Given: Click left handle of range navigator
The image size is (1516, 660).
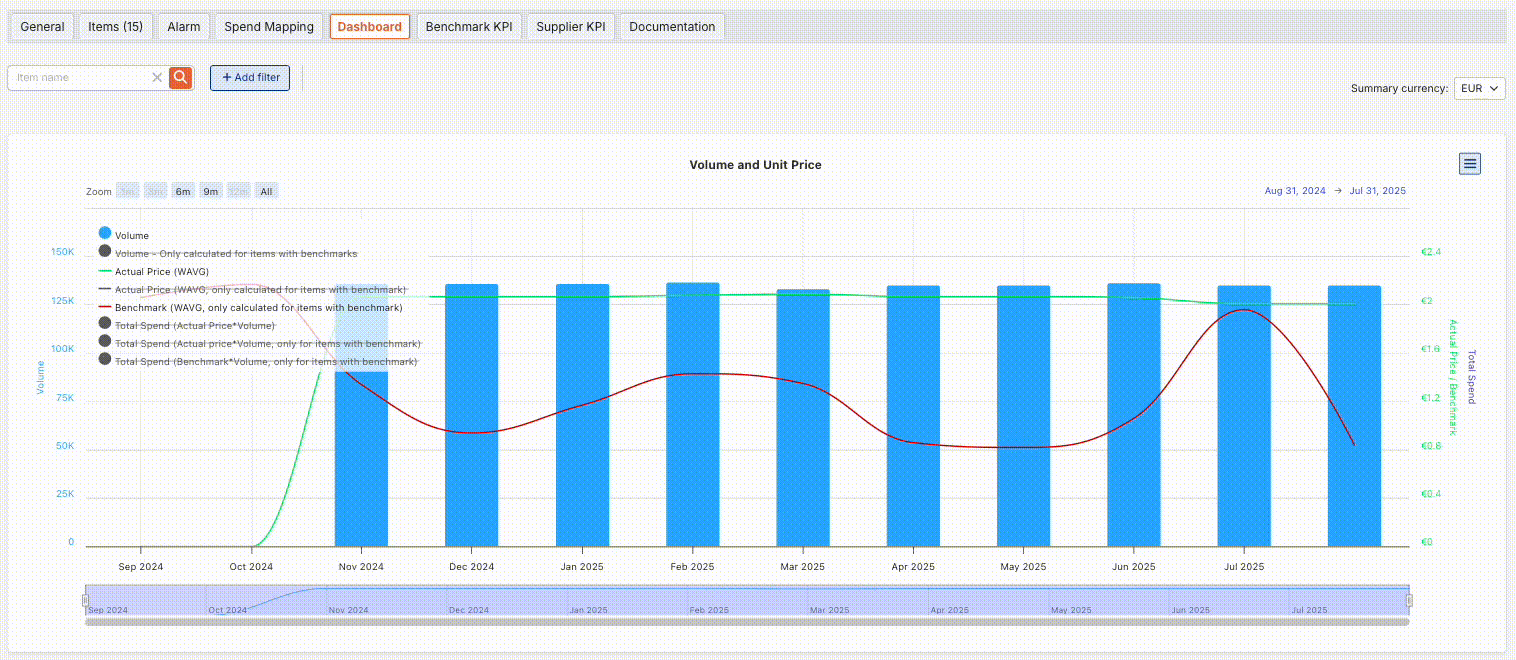Looking at the screenshot, I should point(85,600).
